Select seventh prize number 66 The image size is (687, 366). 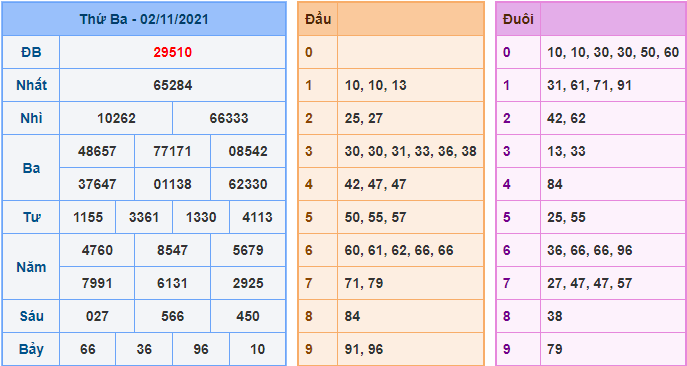tap(88, 349)
